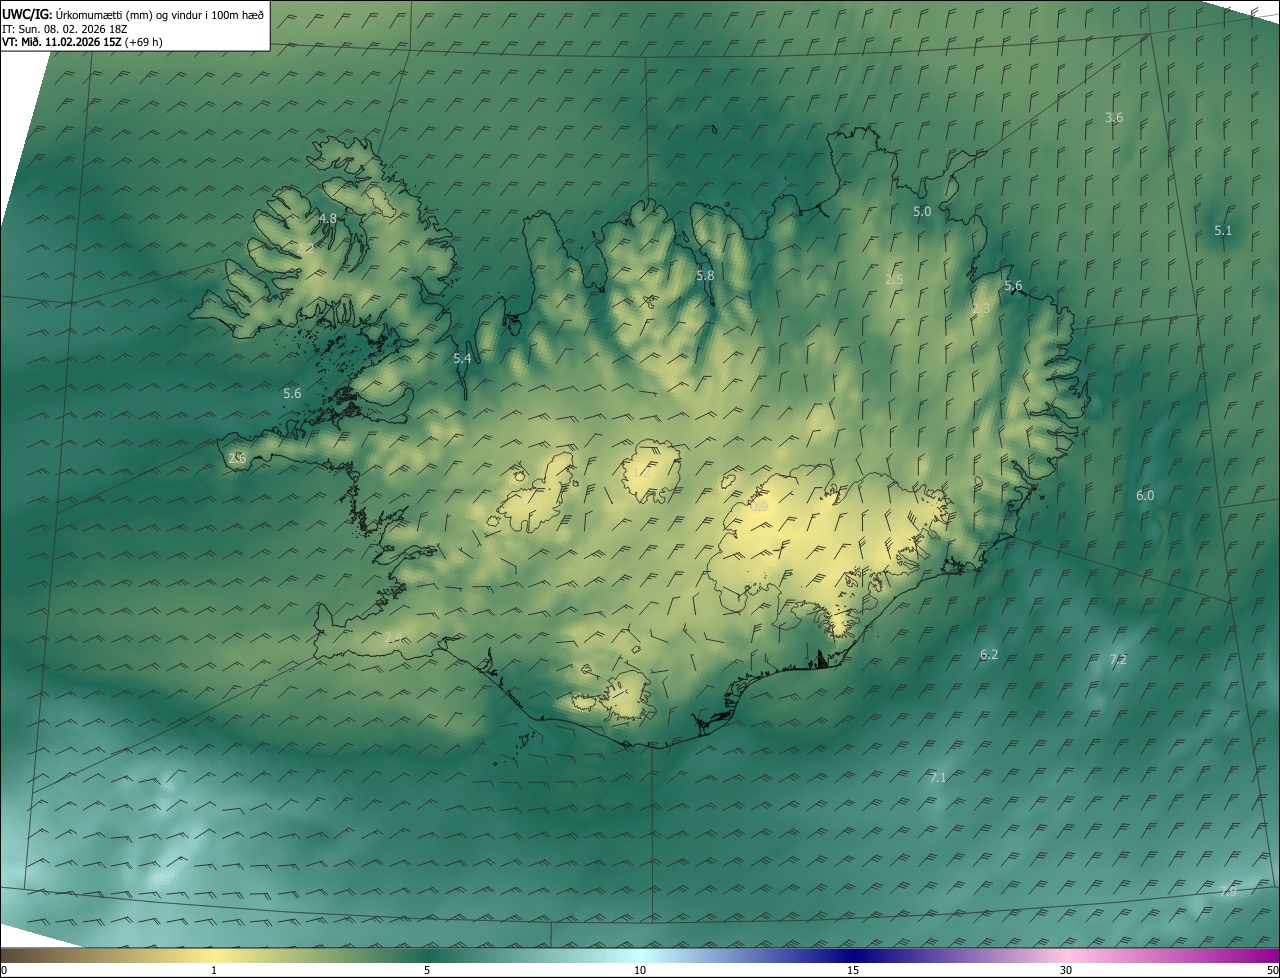Screen dimensions: 1280x978
Task: Click the 5.0 value label on map
Action: [x=922, y=212]
